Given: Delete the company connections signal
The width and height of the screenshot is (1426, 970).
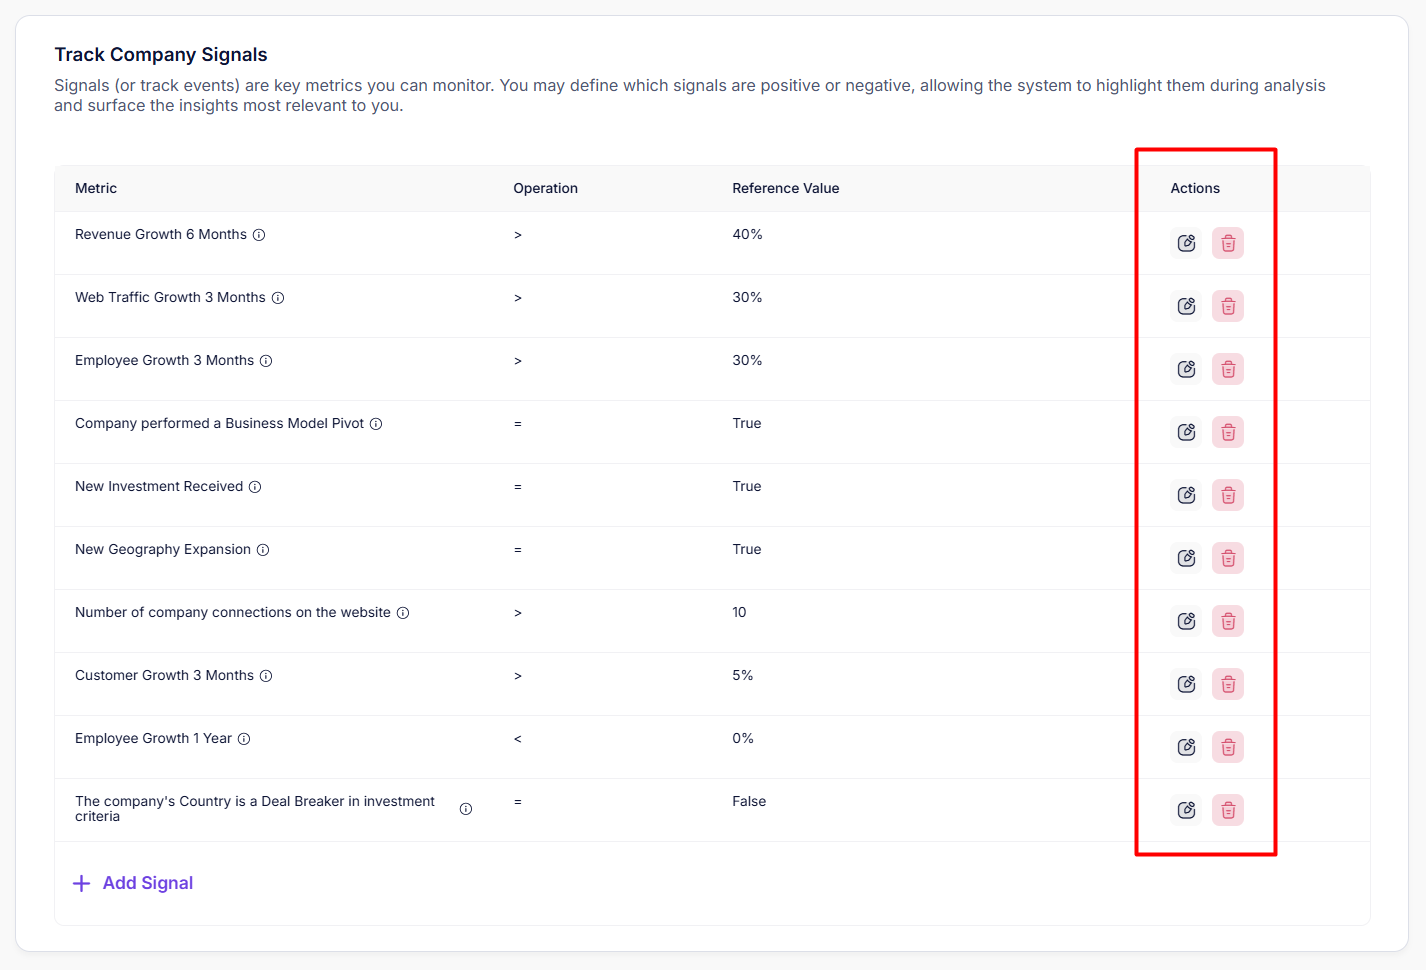Looking at the screenshot, I should pyautogui.click(x=1228, y=621).
